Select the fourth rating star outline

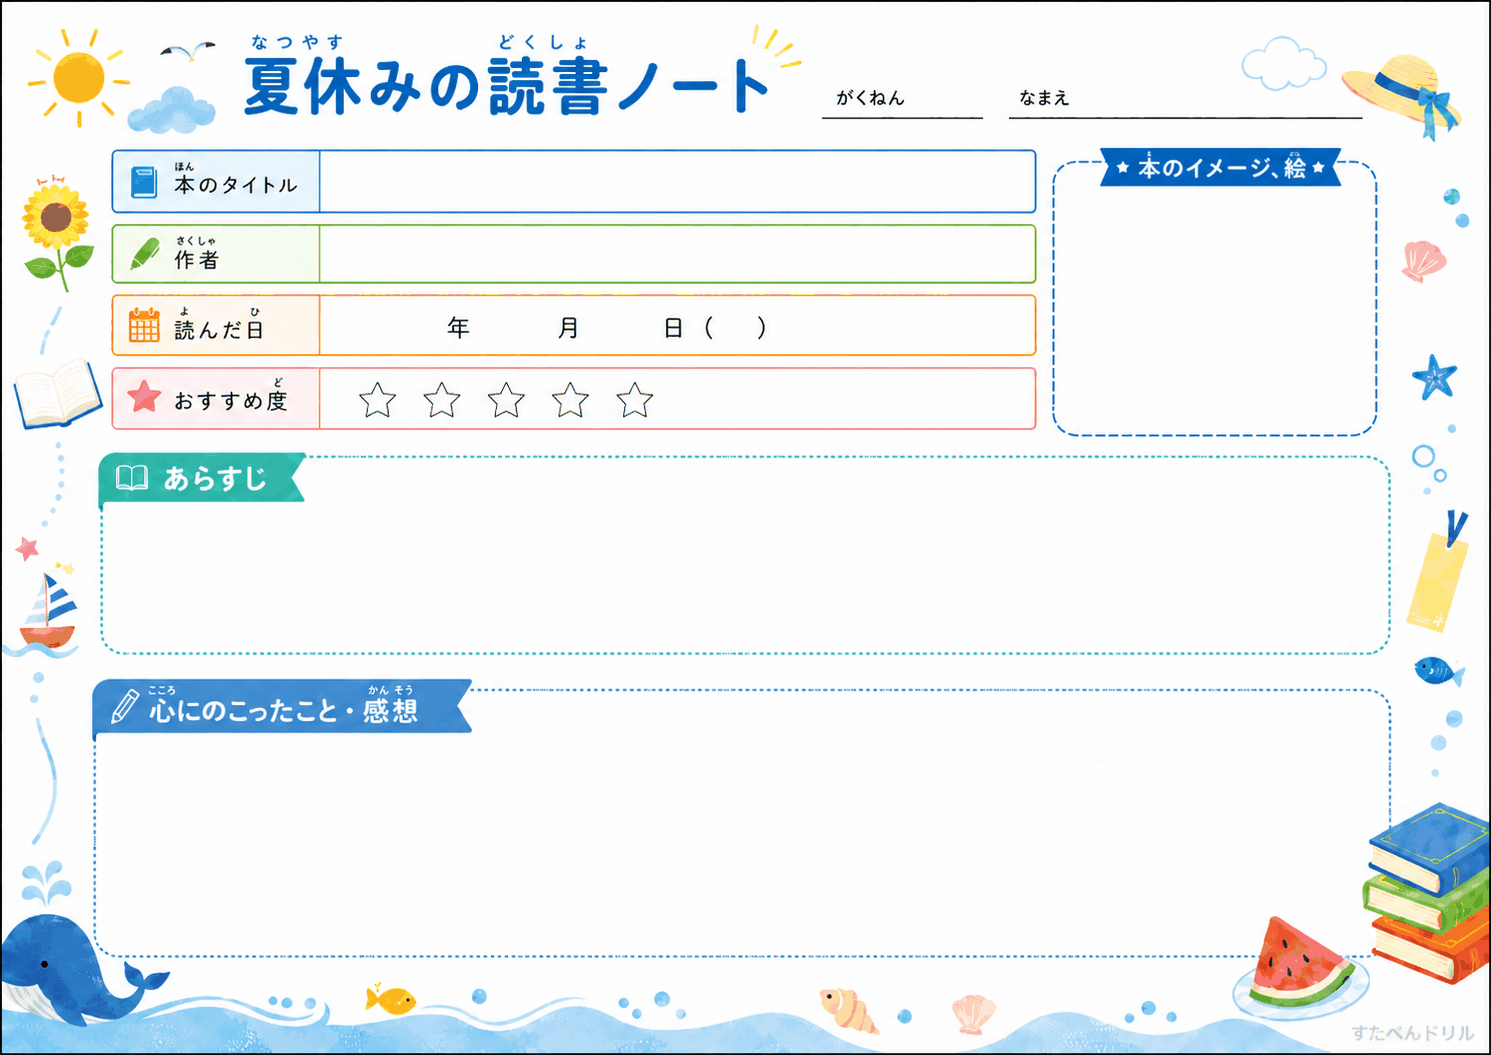pyautogui.click(x=570, y=400)
